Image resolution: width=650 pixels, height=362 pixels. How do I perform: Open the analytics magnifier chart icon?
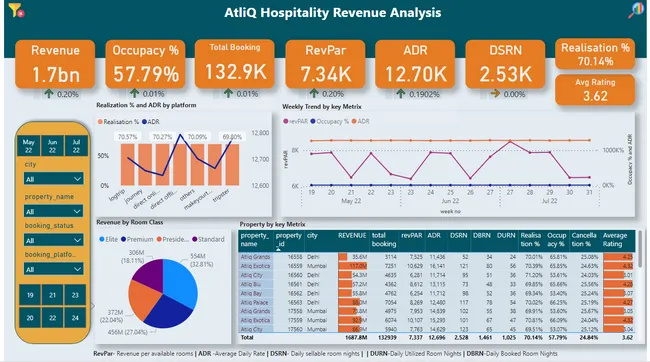635,10
